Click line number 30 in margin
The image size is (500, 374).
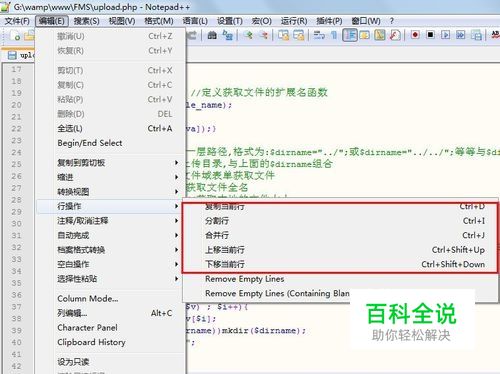click(x=16, y=224)
